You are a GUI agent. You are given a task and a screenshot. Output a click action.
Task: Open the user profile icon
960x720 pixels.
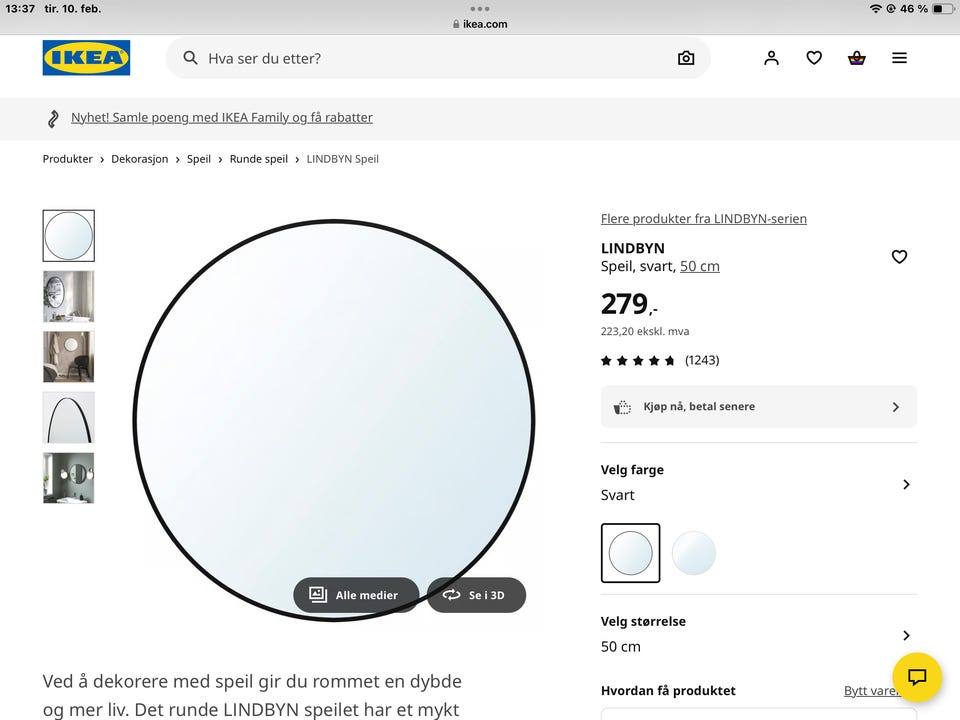771,58
